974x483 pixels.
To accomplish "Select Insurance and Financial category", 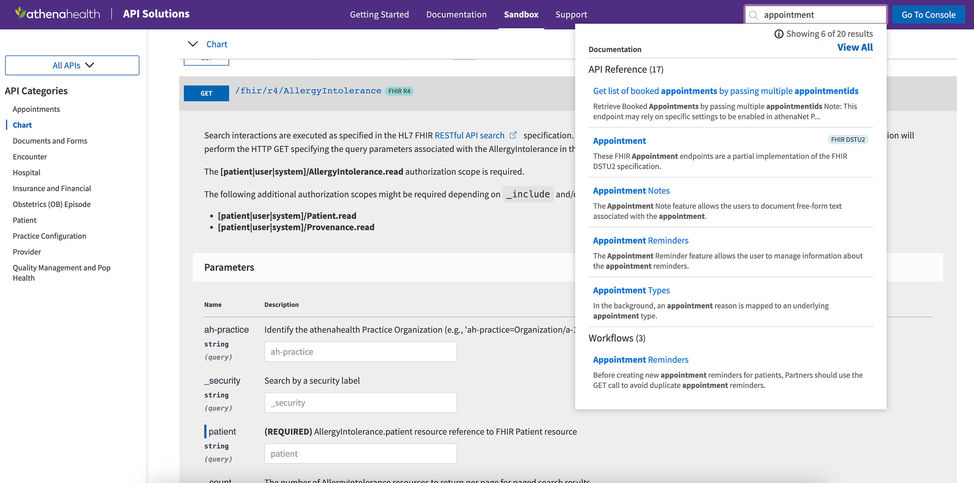I will pyautogui.click(x=52, y=188).
